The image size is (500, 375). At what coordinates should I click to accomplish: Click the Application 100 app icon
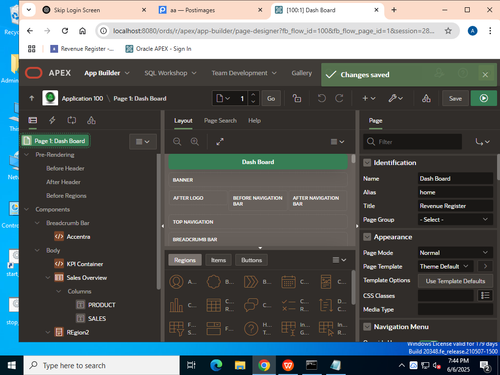click(x=50, y=98)
